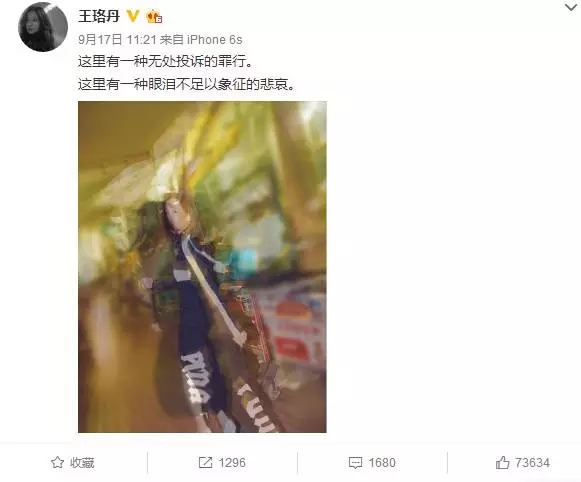This screenshot has width=581, height=482.
Task: Click the first line of post text
Action: (166, 61)
